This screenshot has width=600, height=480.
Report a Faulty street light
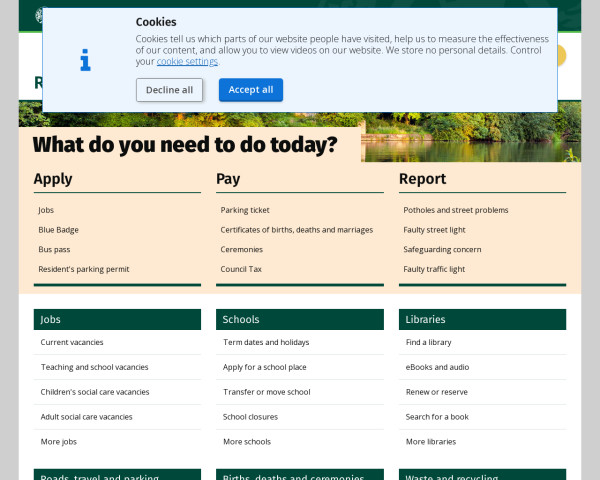(x=434, y=230)
